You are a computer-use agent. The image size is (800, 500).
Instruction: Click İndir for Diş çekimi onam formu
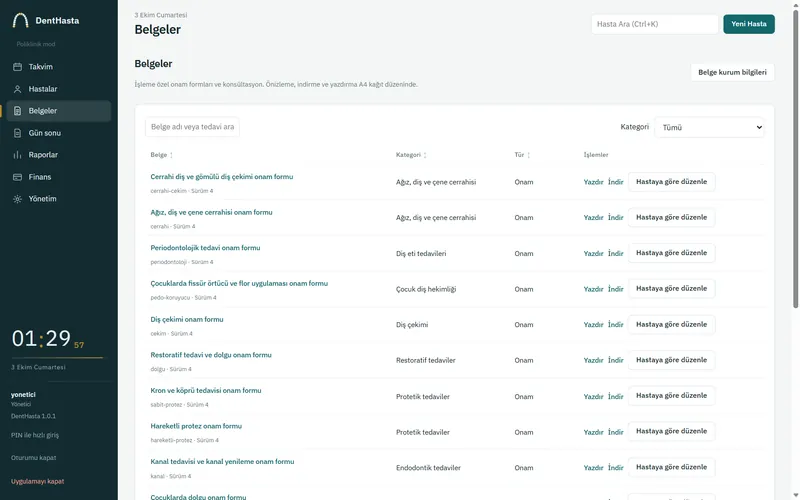(x=616, y=325)
